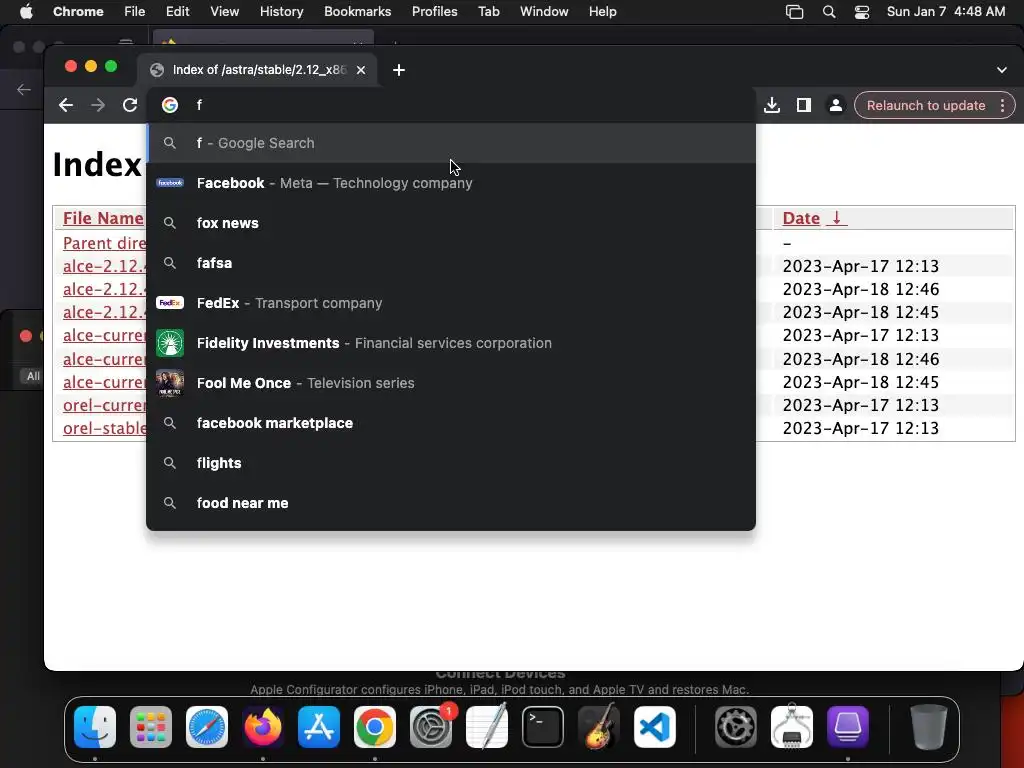Open the Help menu
The width and height of the screenshot is (1024, 768).
(602, 11)
